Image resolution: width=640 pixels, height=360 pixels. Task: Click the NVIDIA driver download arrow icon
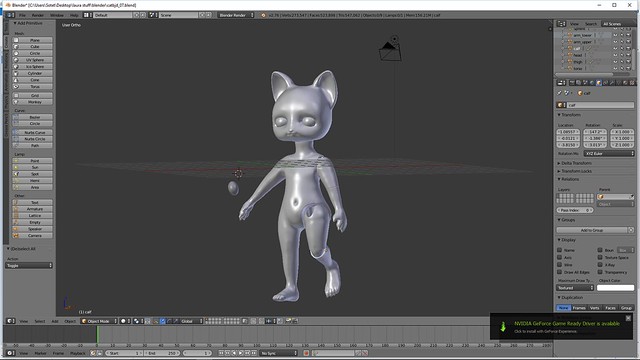503,327
